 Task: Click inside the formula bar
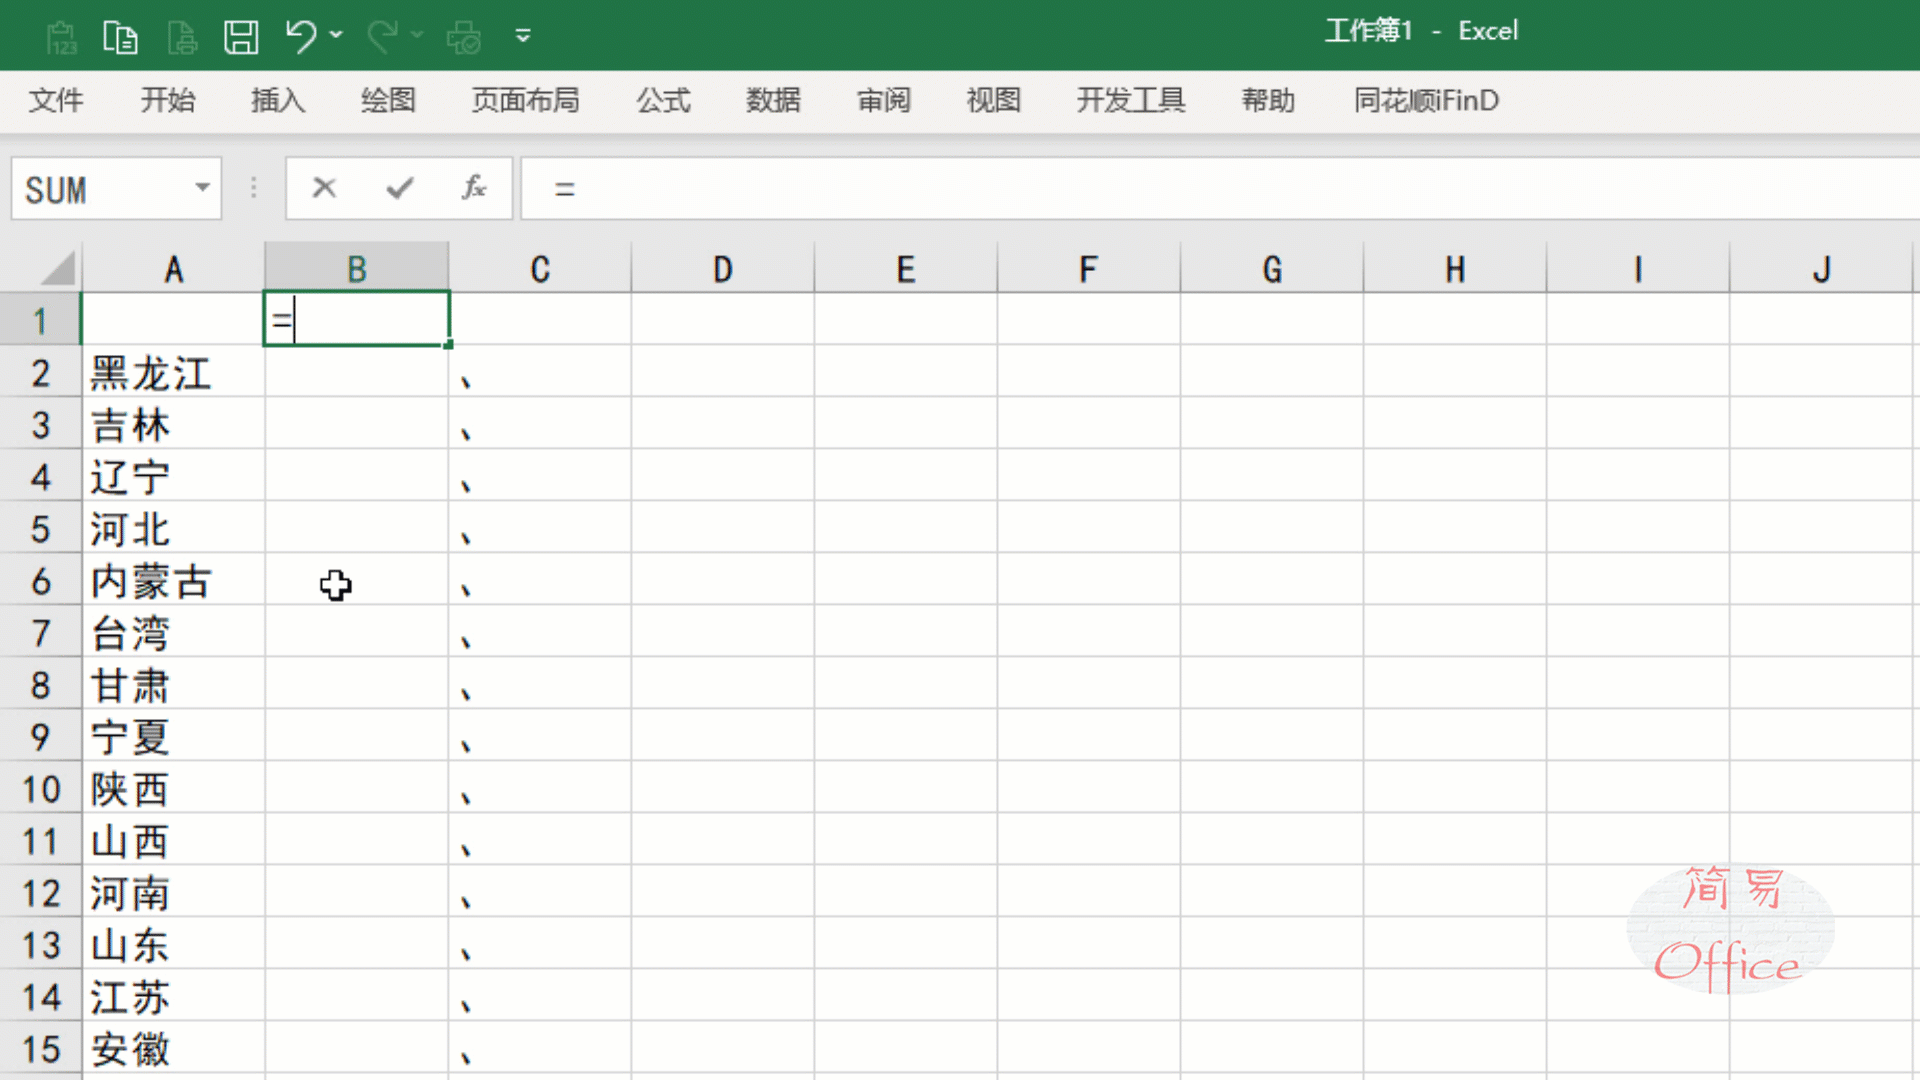point(1220,189)
